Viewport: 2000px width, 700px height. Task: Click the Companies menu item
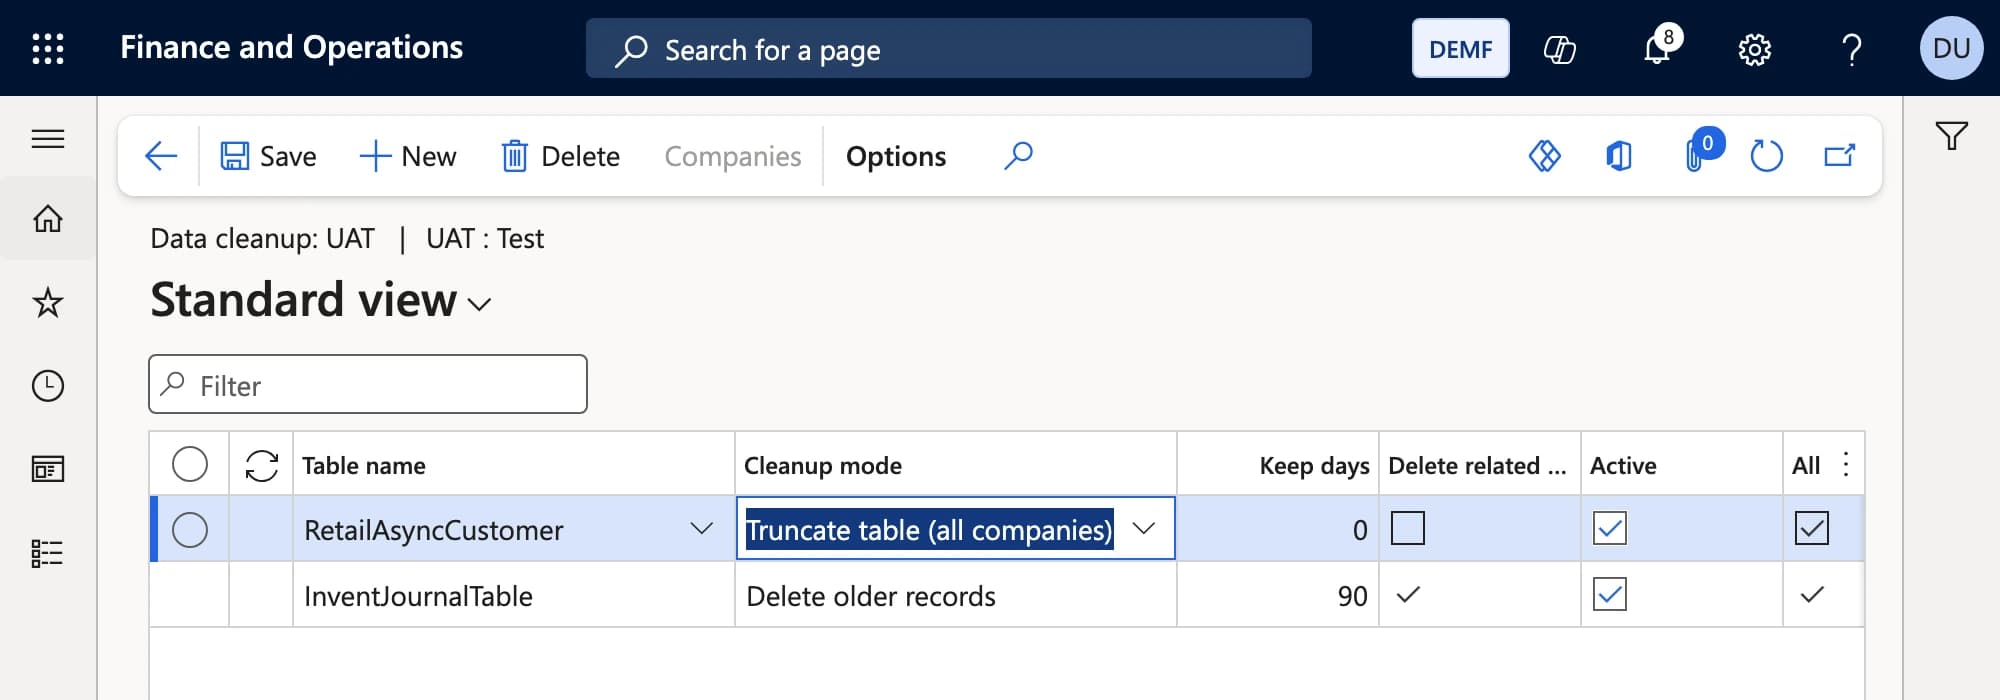733,156
